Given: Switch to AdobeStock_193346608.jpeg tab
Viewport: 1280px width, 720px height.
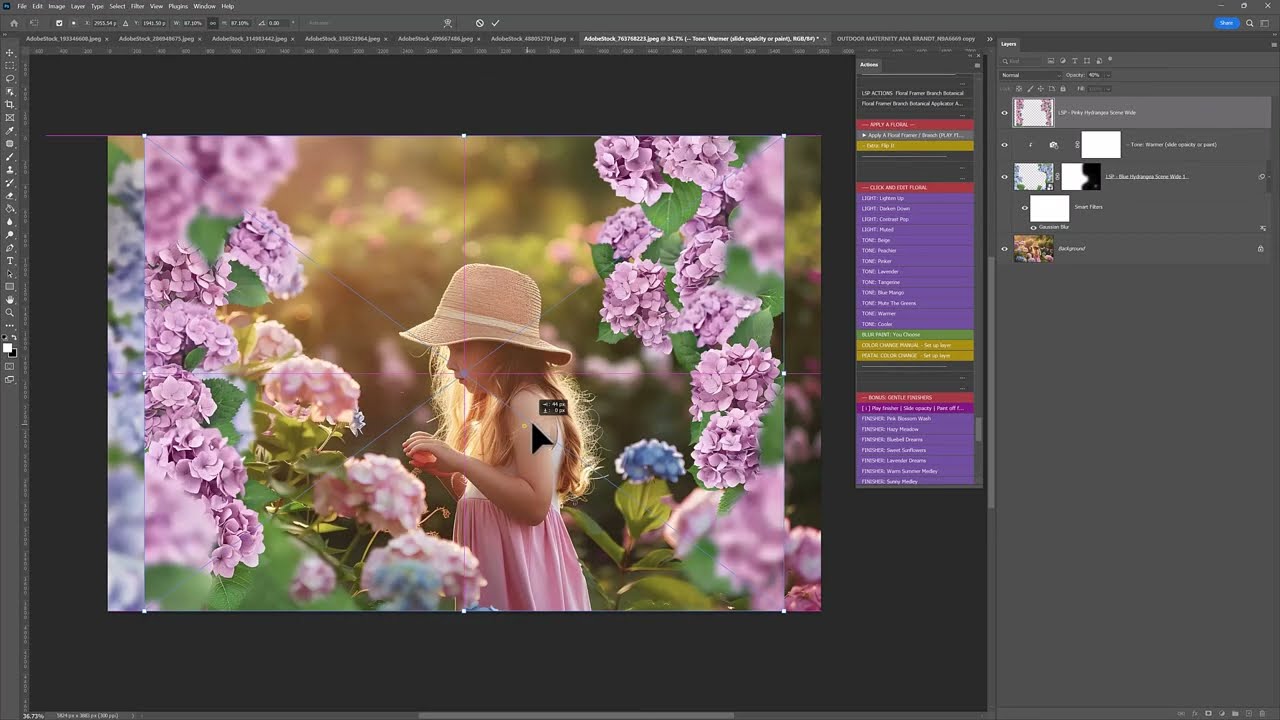Looking at the screenshot, I should point(64,39).
